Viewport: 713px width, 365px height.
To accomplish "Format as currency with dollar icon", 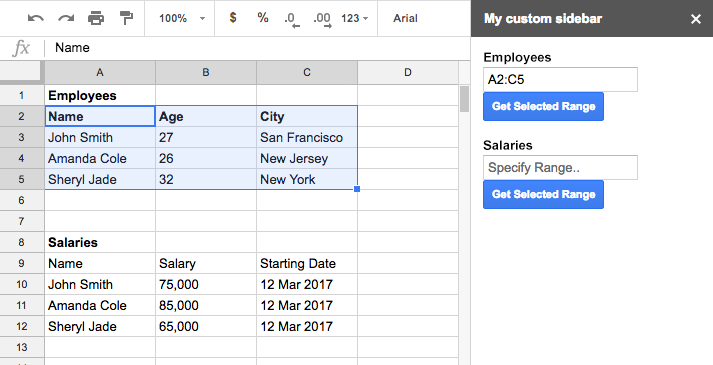I will (x=233, y=18).
